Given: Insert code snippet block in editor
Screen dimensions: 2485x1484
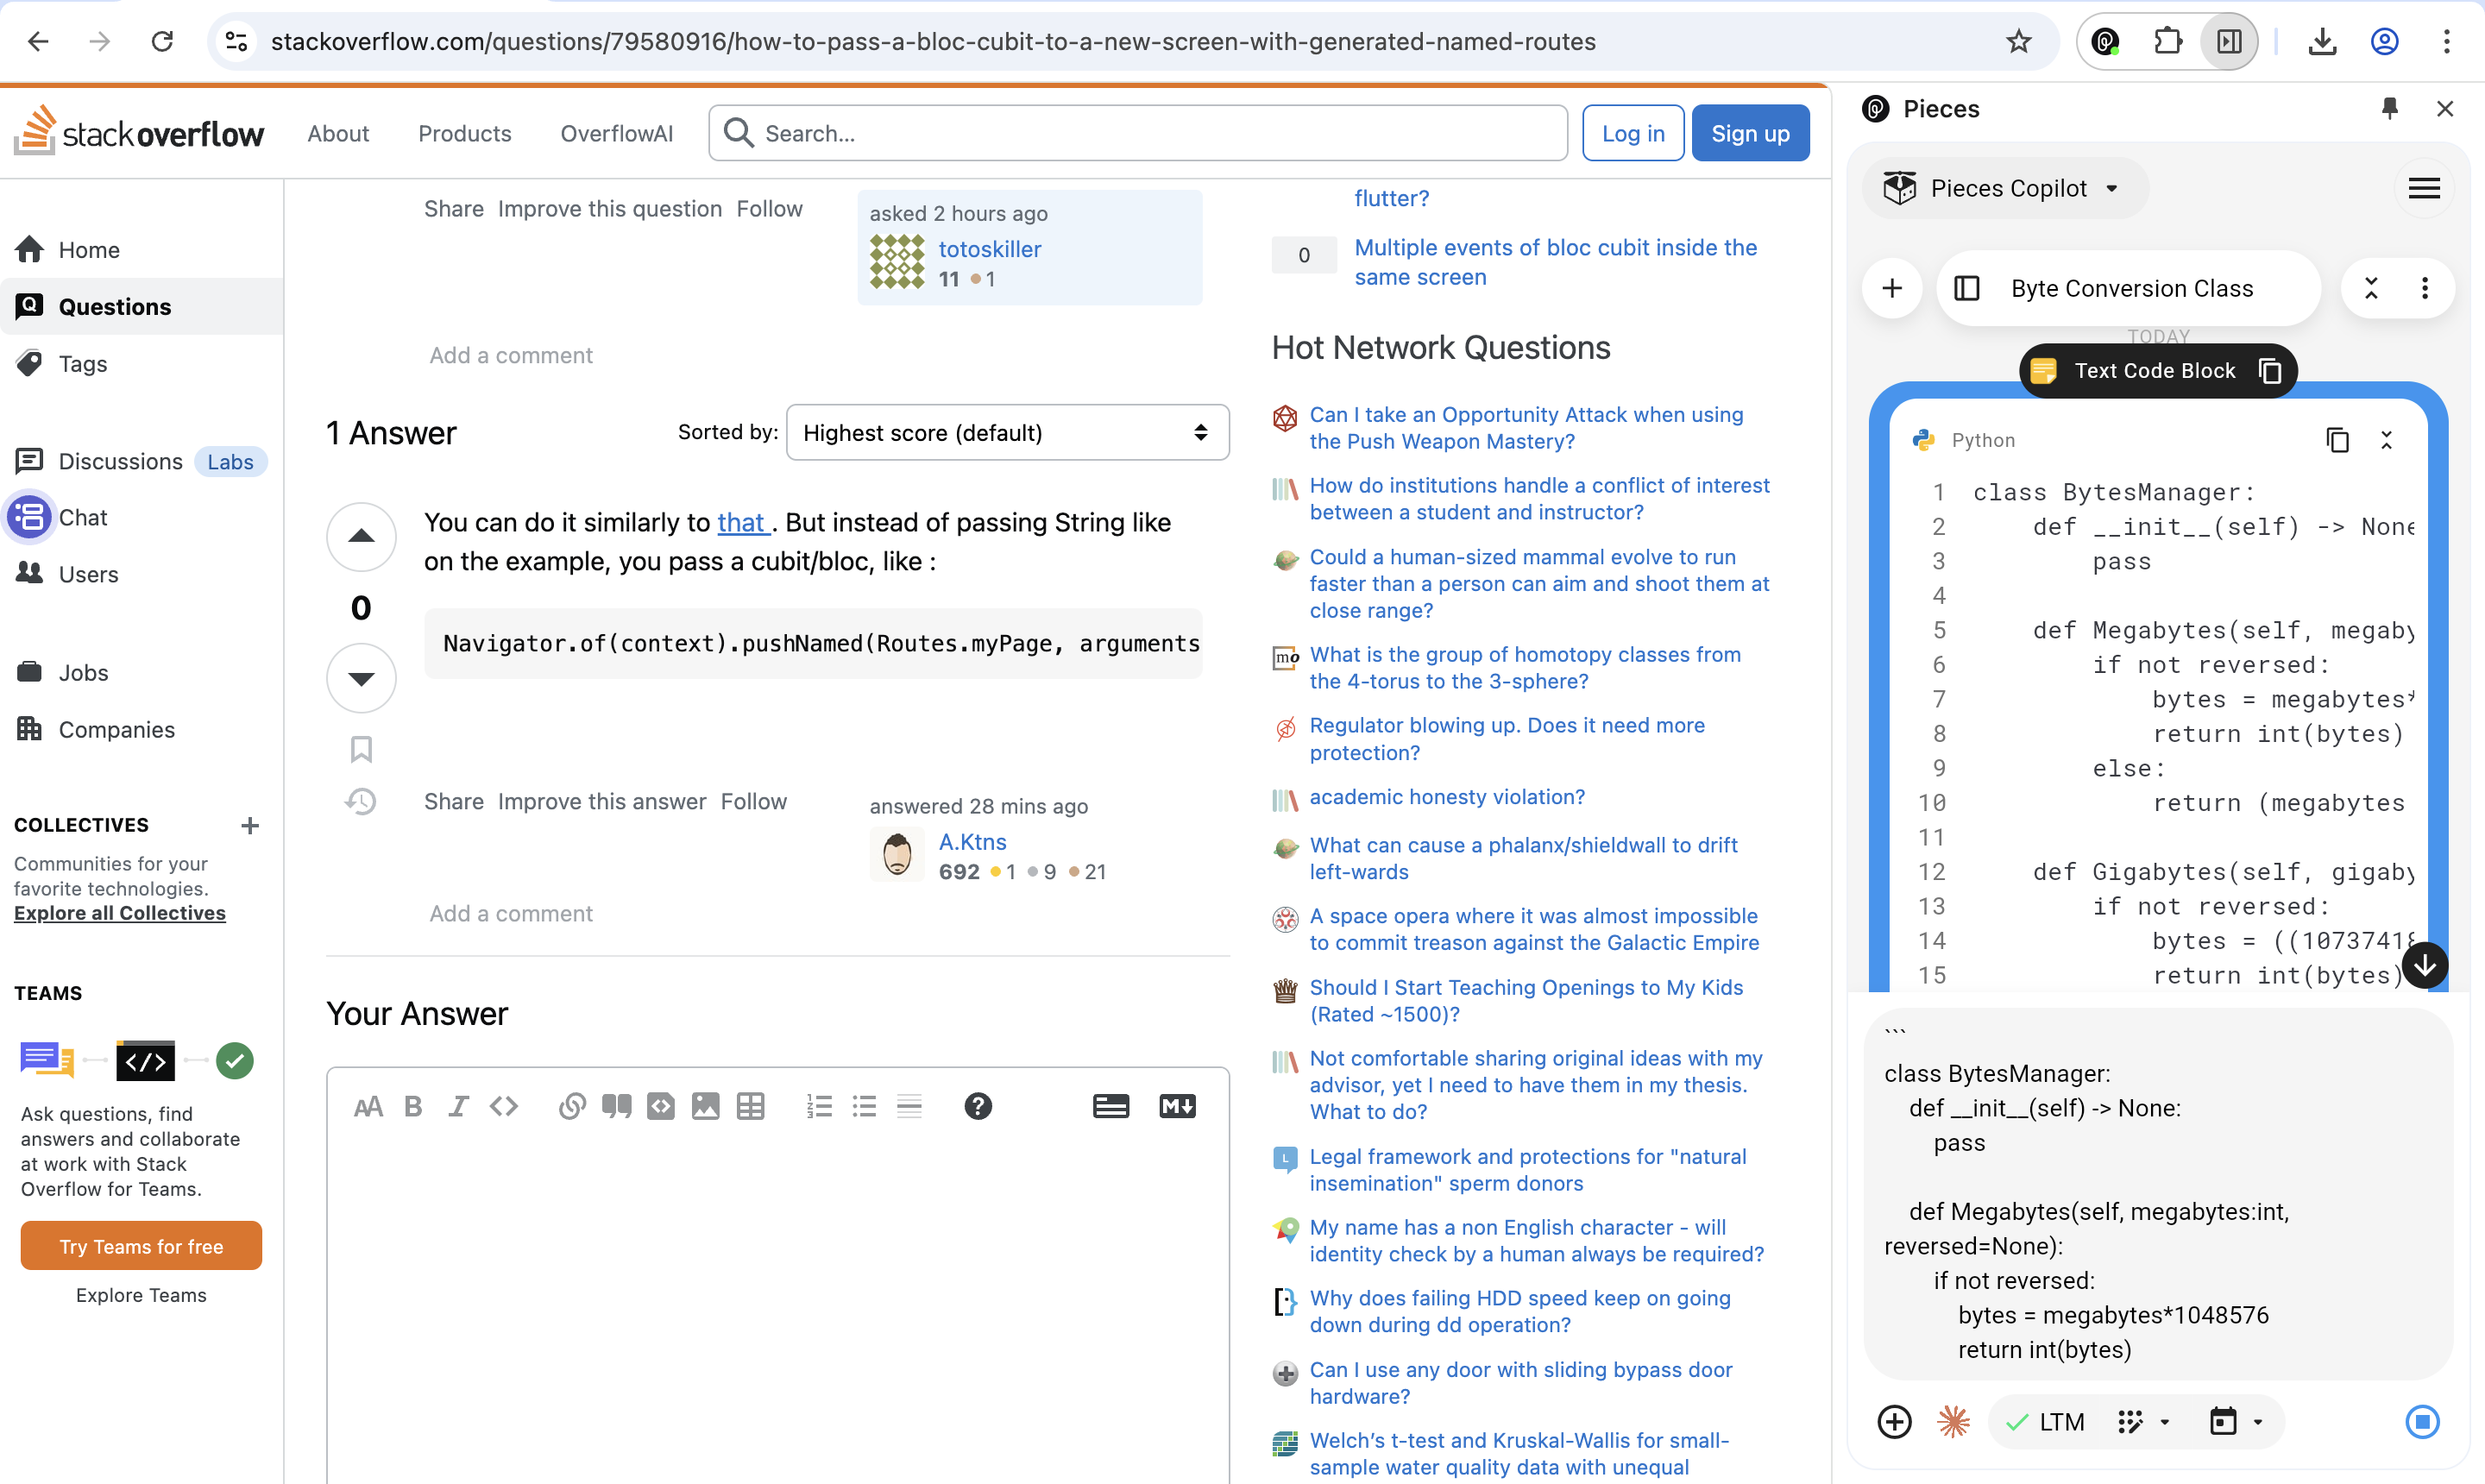Looking at the screenshot, I should point(661,1106).
